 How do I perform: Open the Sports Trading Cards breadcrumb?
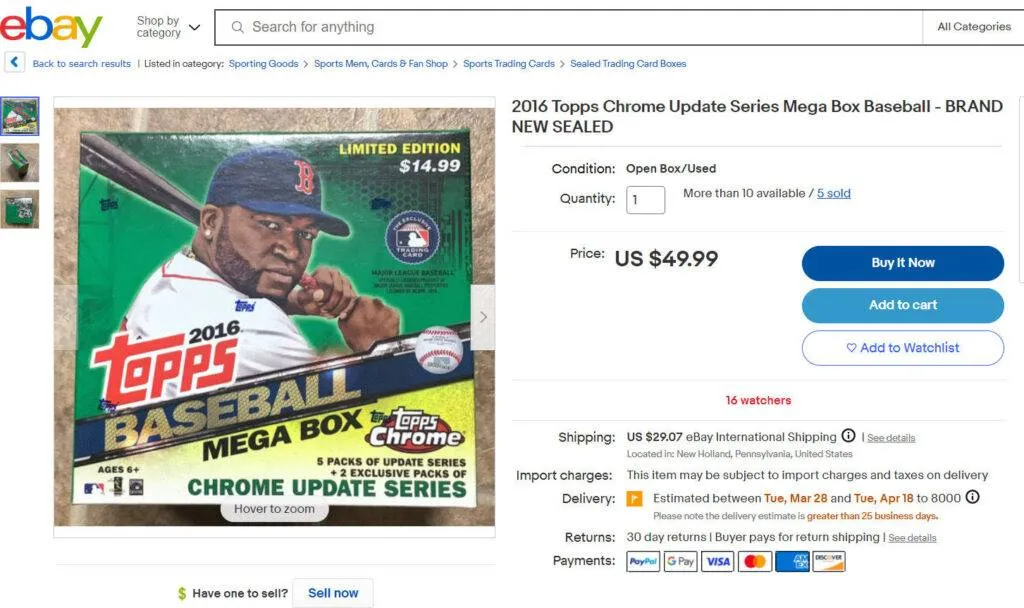pos(509,63)
